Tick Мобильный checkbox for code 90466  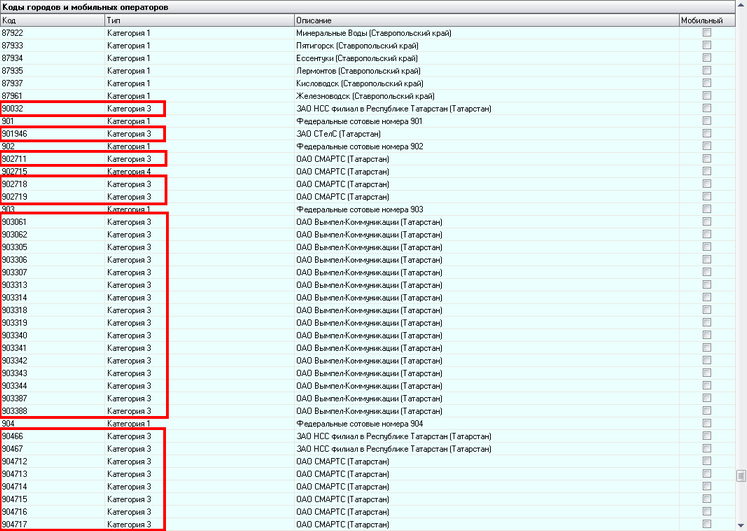[x=707, y=436]
